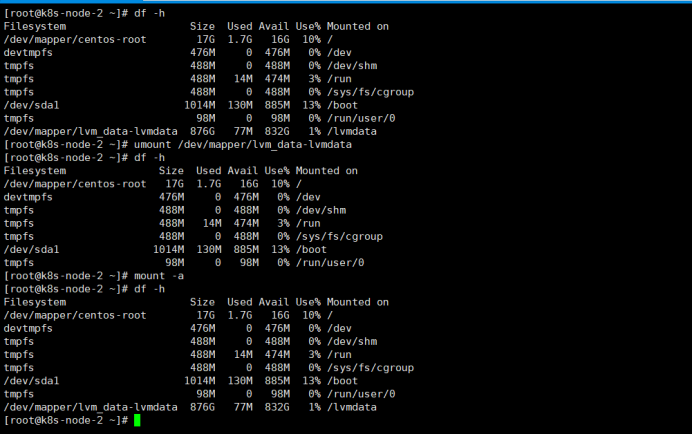Click 14M used value in output after umount
Image resolution: width=692 pixels, height=434 pixels.
click(x=212, y=223)
